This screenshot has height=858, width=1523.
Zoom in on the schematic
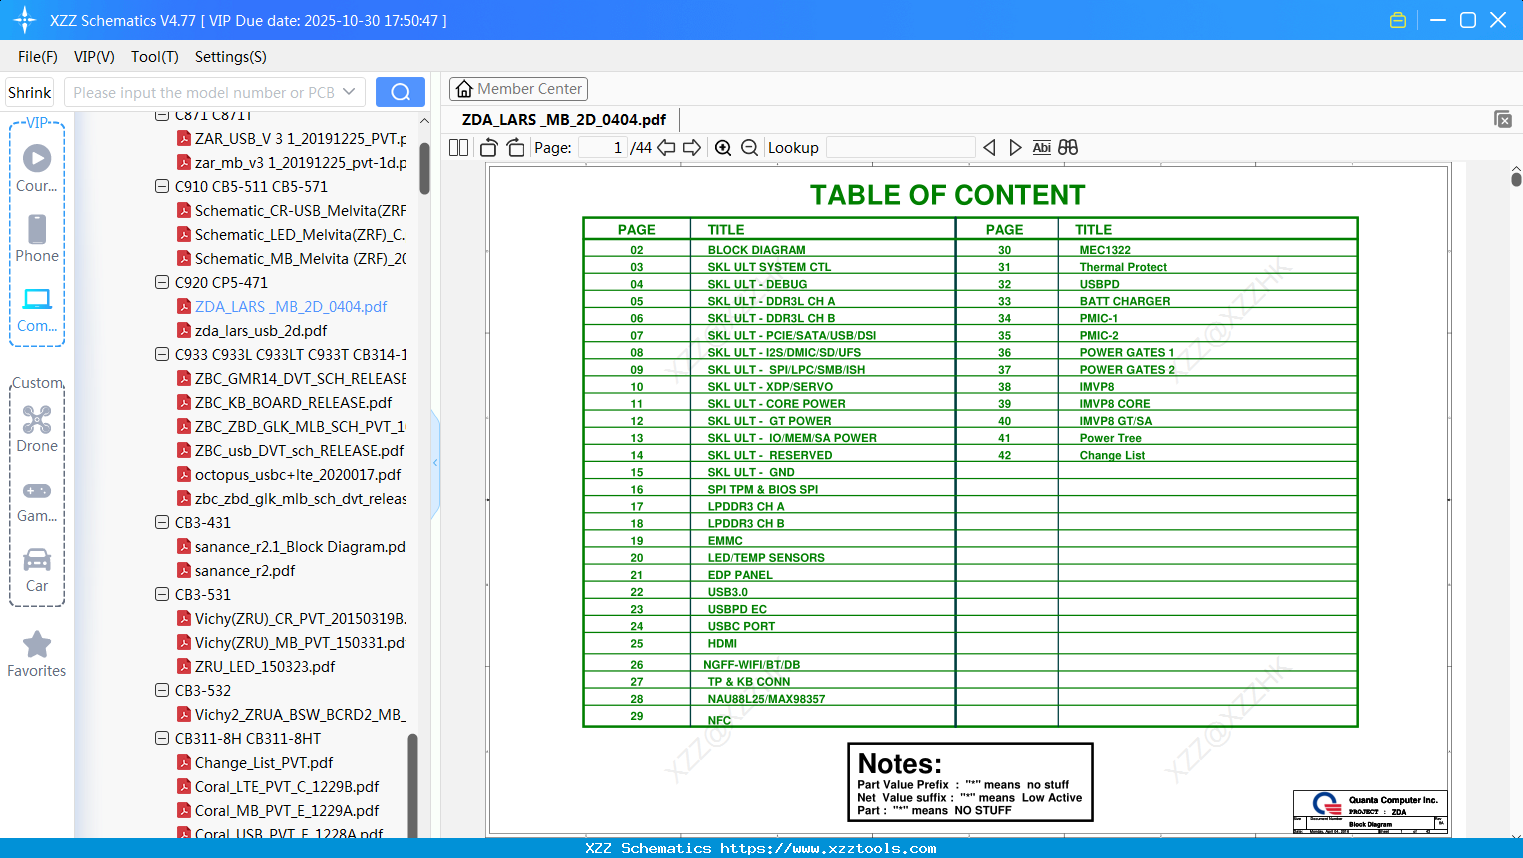(723, 148)
